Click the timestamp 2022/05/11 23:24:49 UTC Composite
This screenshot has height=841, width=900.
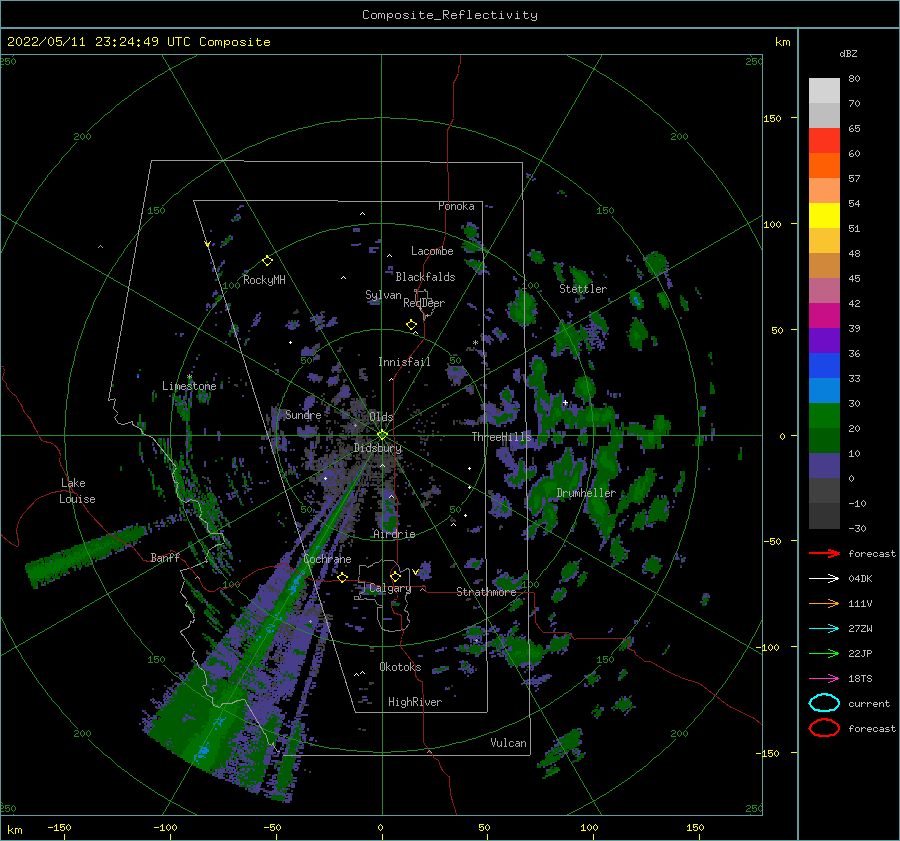coord(138,42)
